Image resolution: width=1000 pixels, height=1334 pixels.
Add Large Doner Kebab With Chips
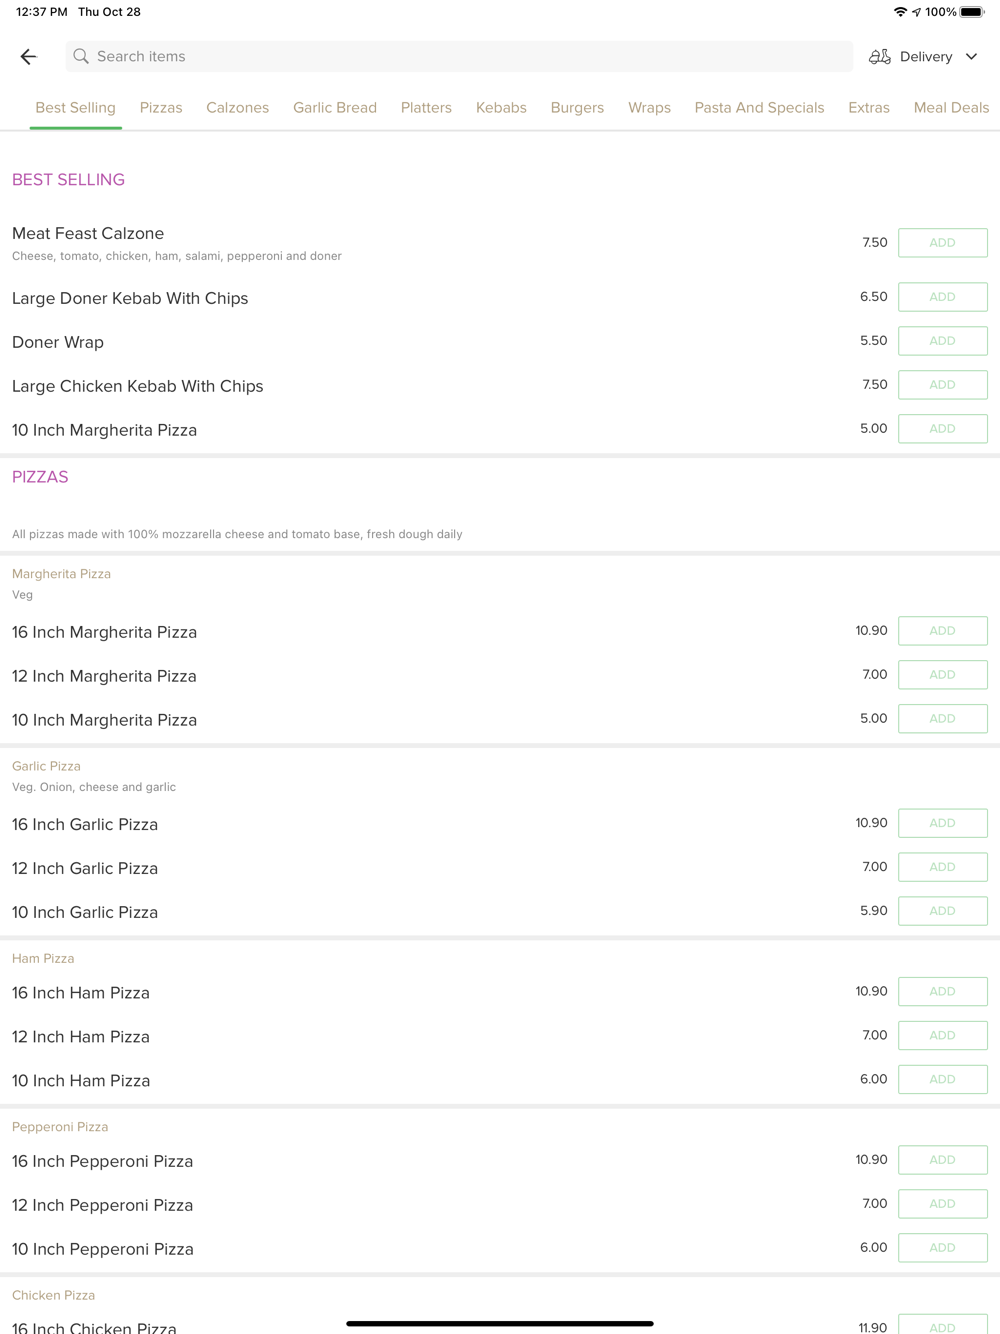(x=943, y=297)
